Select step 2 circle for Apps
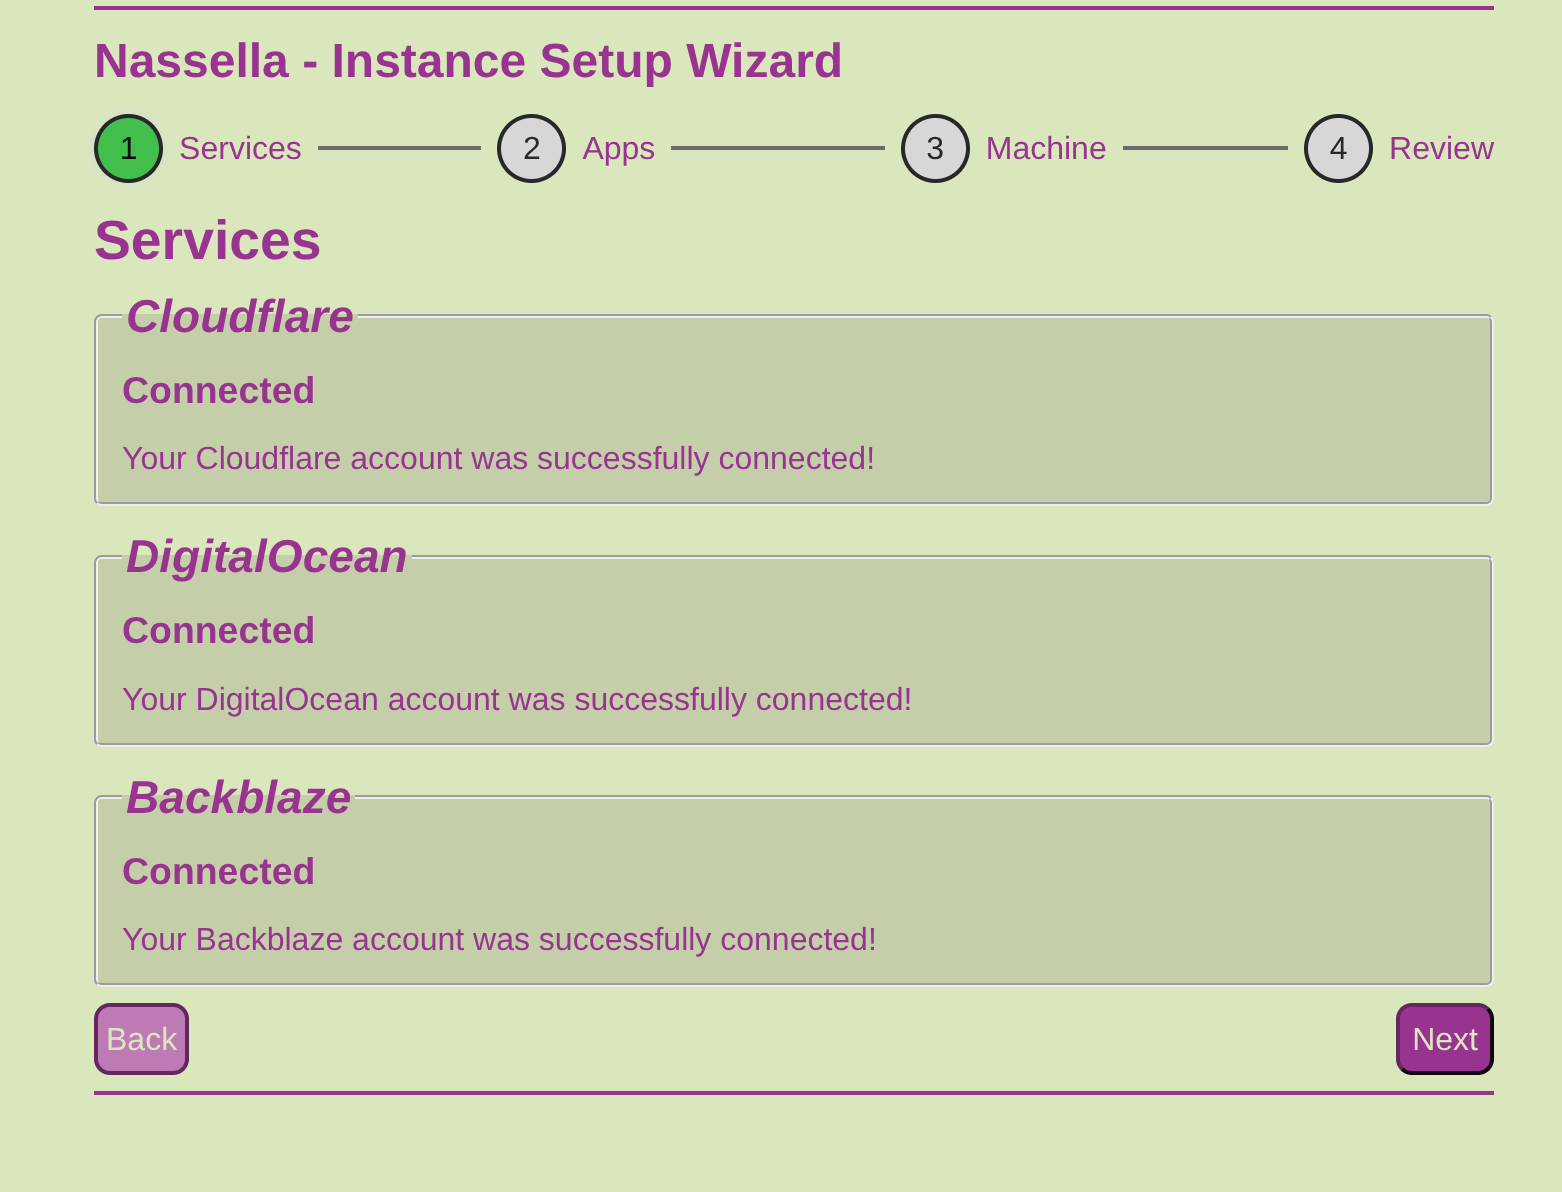The height and width of the screenshot is (1192, 1562). coord(531,148)
